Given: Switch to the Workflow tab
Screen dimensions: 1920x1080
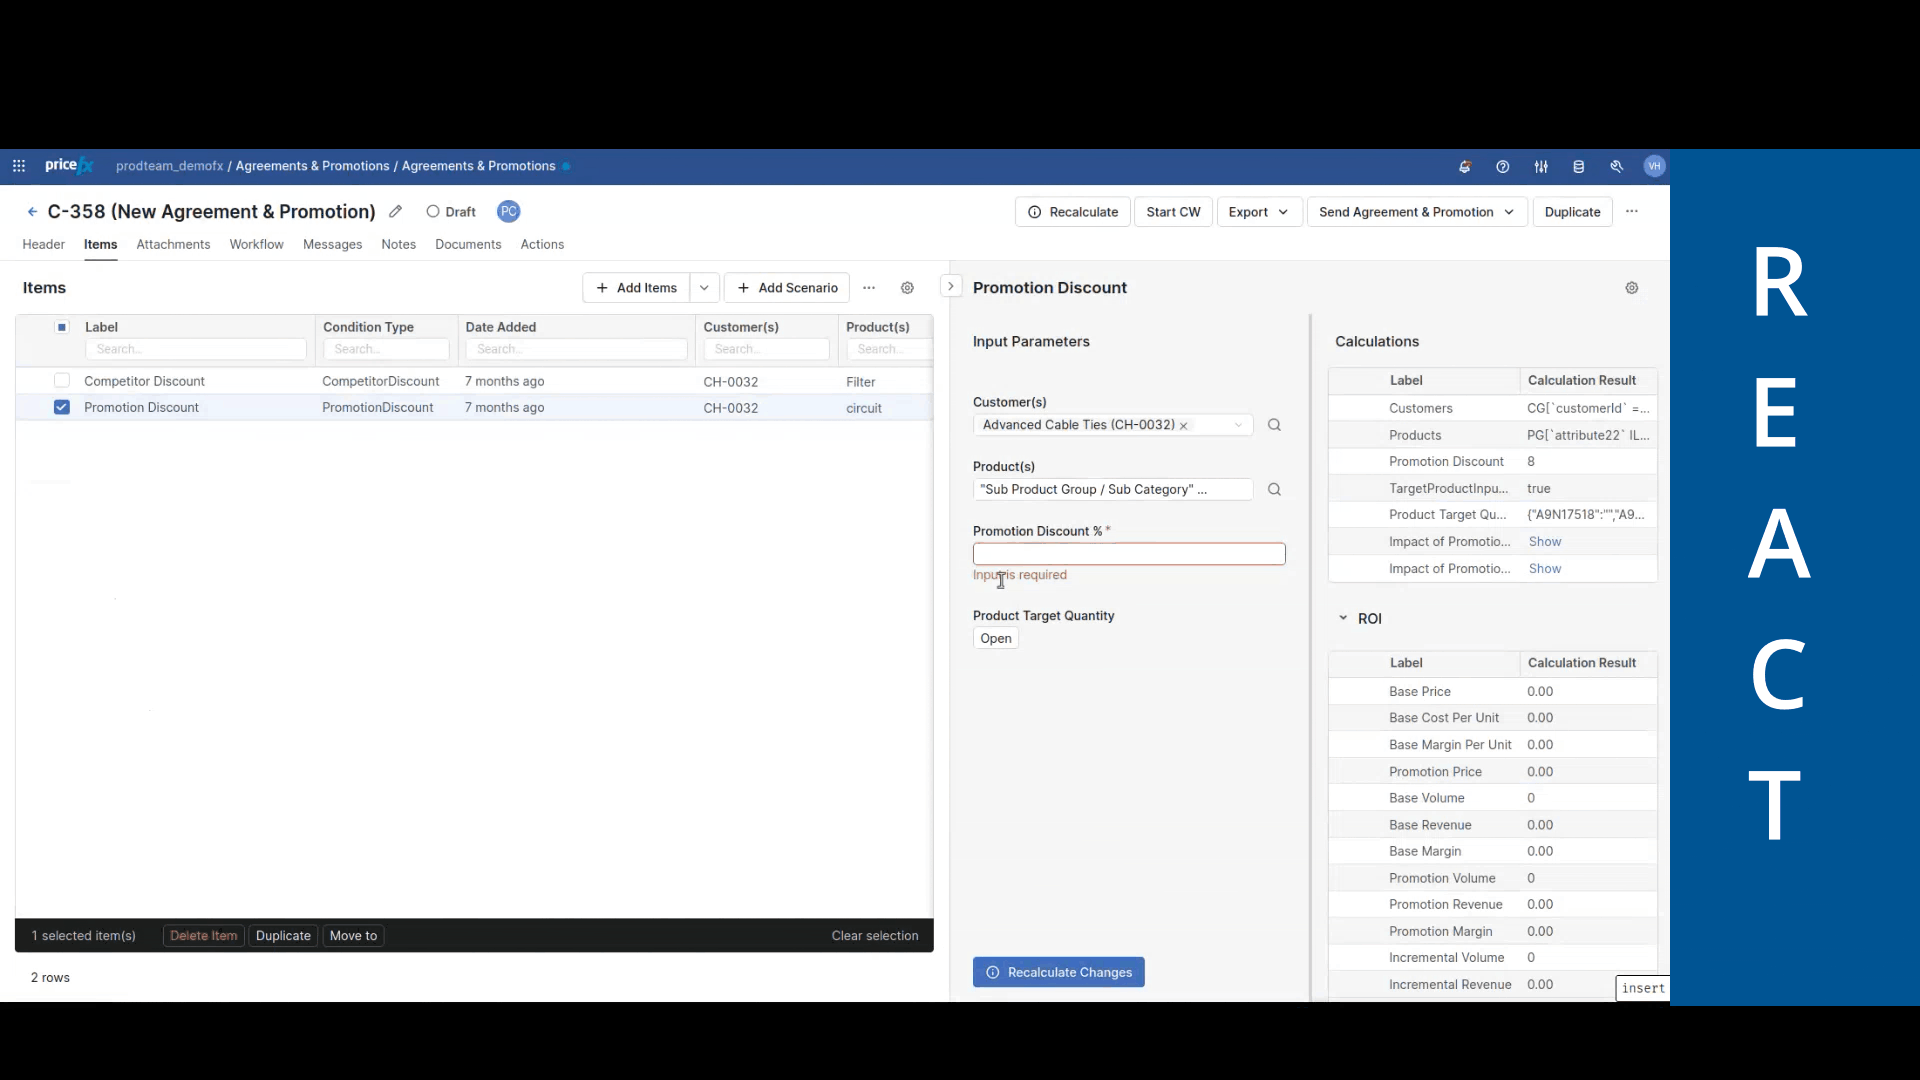Looking at the screenshot, I should (256, 245).
